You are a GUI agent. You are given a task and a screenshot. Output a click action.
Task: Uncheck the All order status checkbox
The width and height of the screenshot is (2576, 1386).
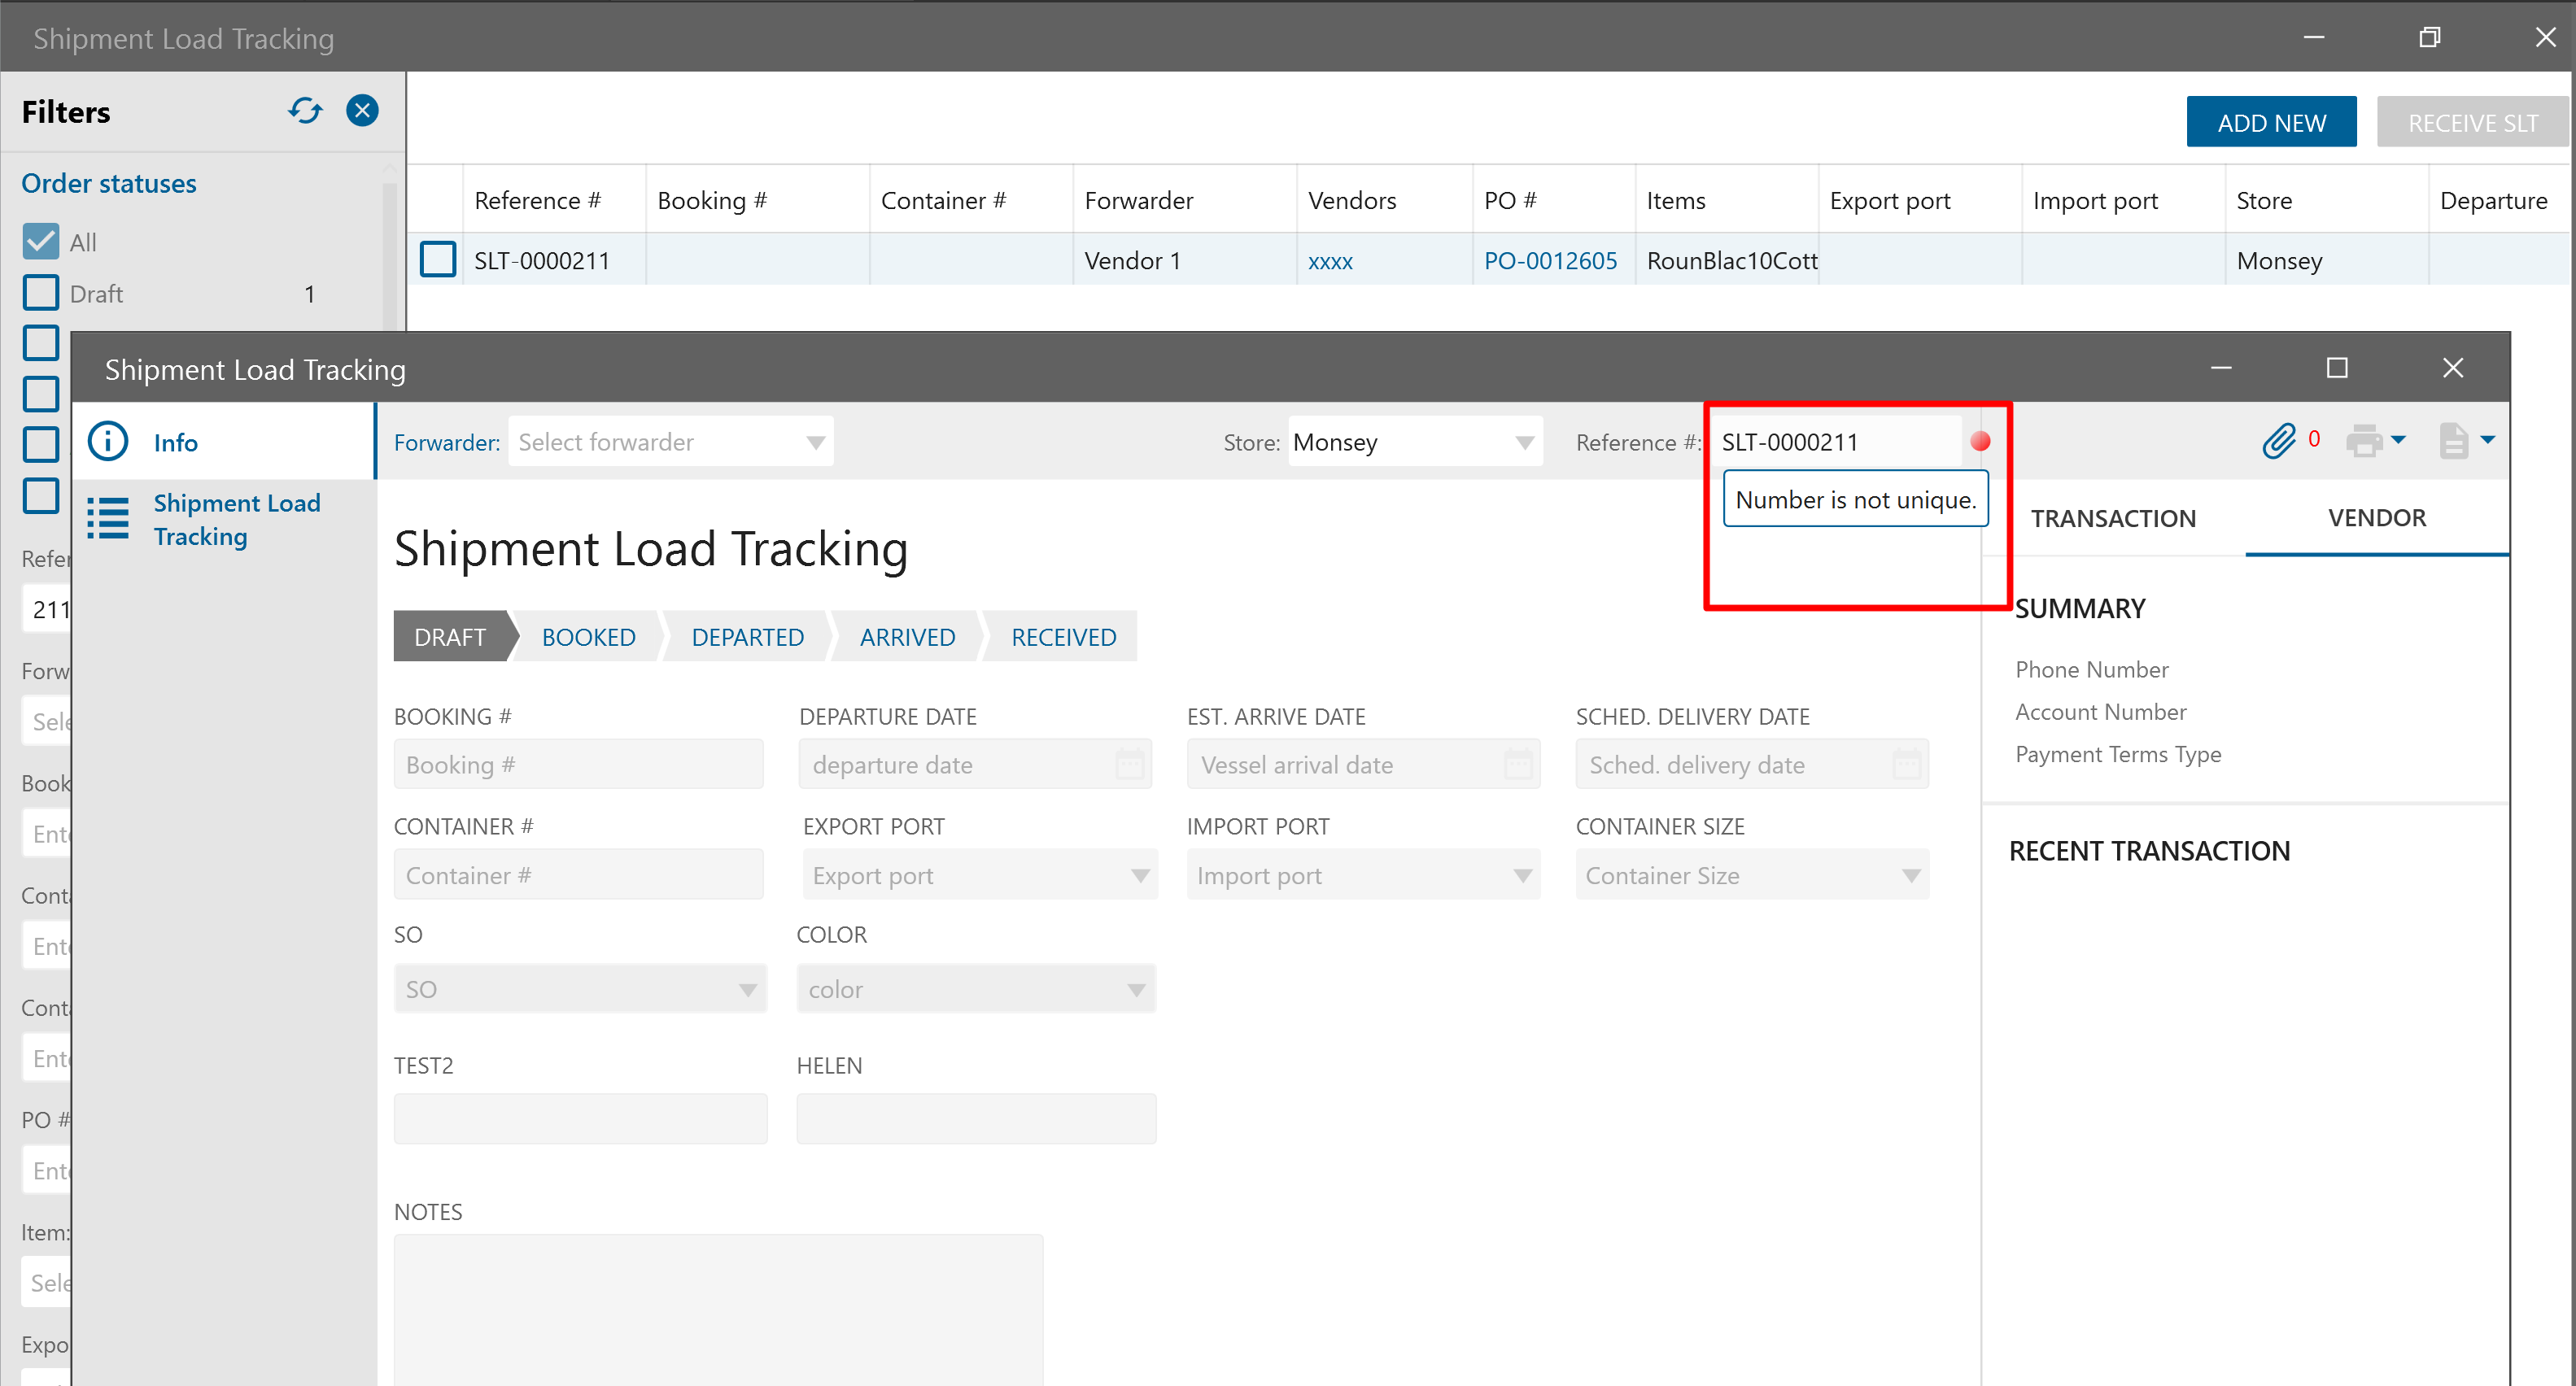[x=41, y=241]
